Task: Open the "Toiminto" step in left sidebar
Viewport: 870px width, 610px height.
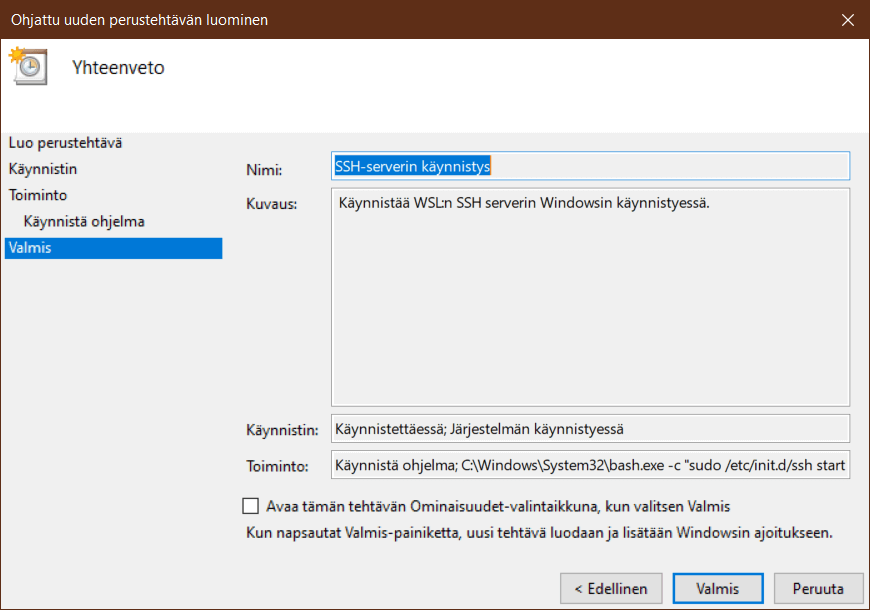Action: [38, 195]
